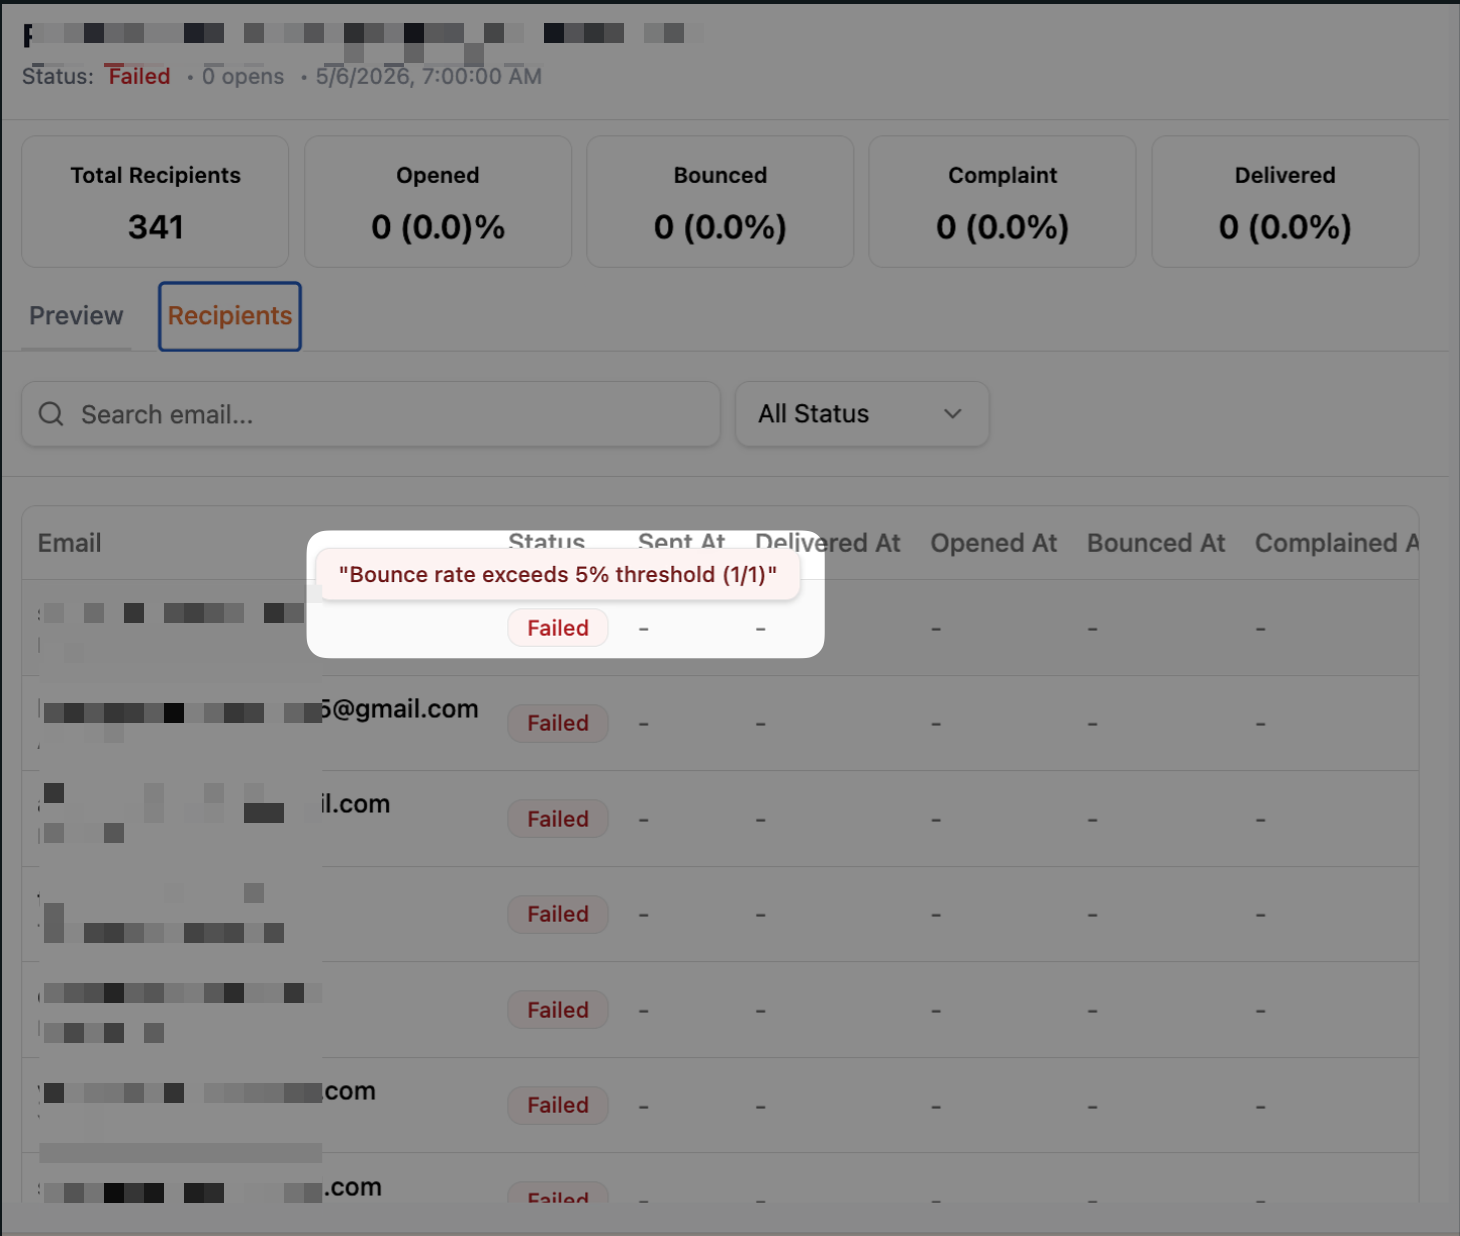
Task: Click the Opened 0 (0.0)% stat card
Action: tap(438, 202)
